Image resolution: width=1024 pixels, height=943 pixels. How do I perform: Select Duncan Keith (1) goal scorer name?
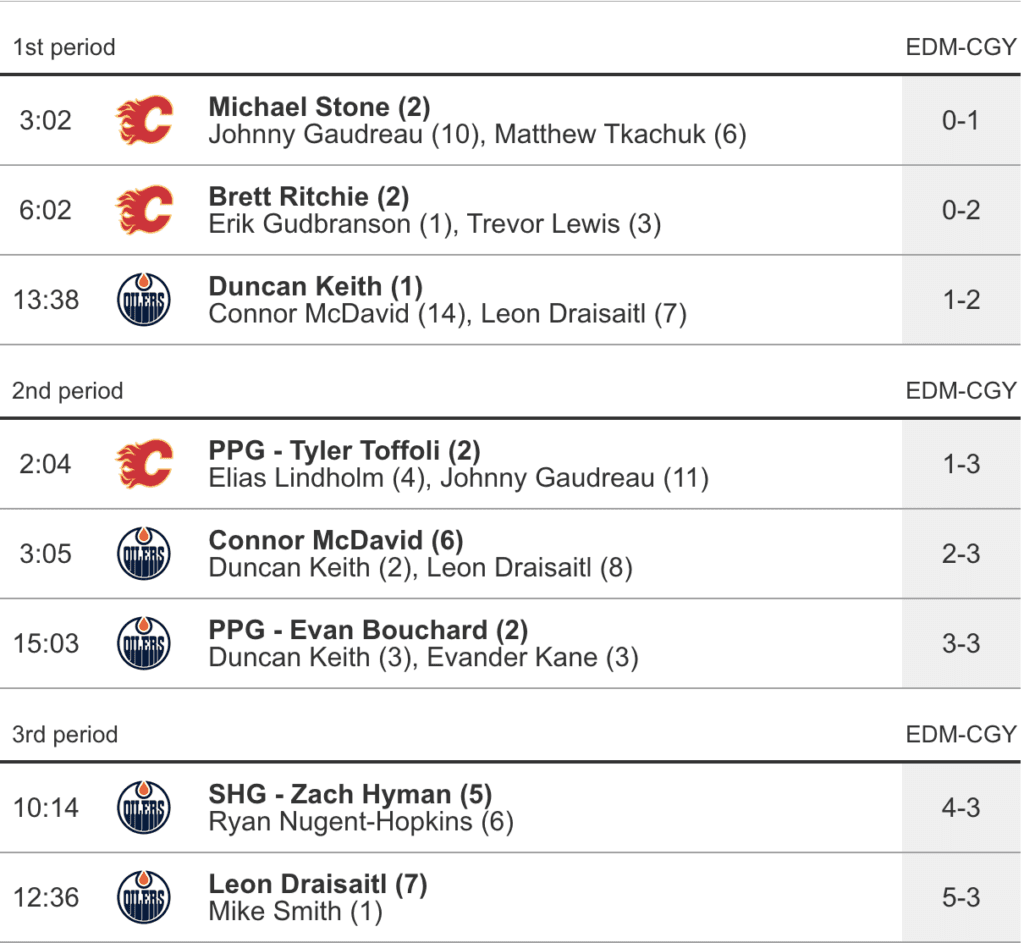pyautogui.click(x=316, y=287)
